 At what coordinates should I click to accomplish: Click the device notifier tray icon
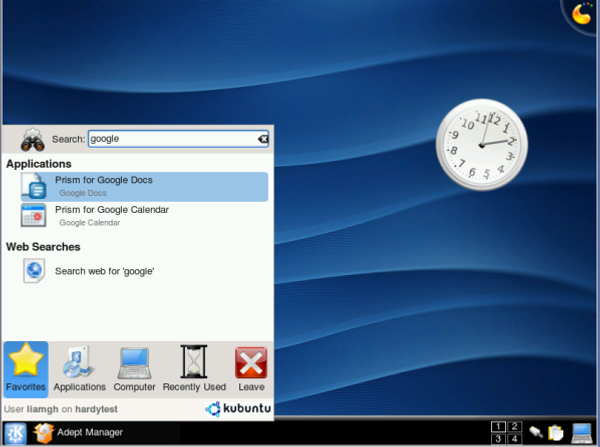536,433
